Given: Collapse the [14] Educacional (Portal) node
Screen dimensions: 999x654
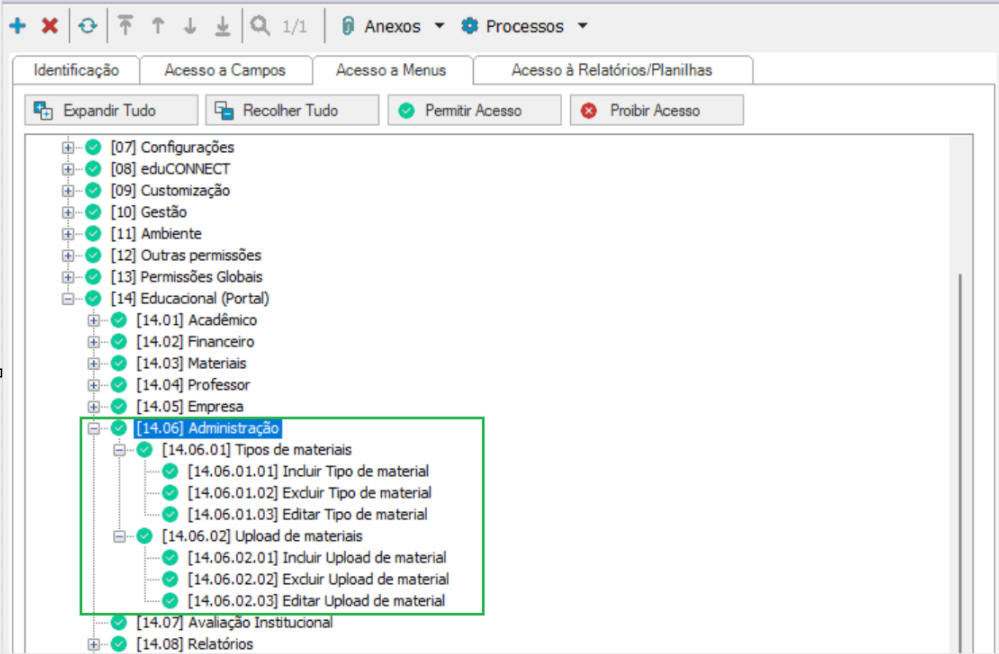Looking at the screenshot, I should 68,299.
